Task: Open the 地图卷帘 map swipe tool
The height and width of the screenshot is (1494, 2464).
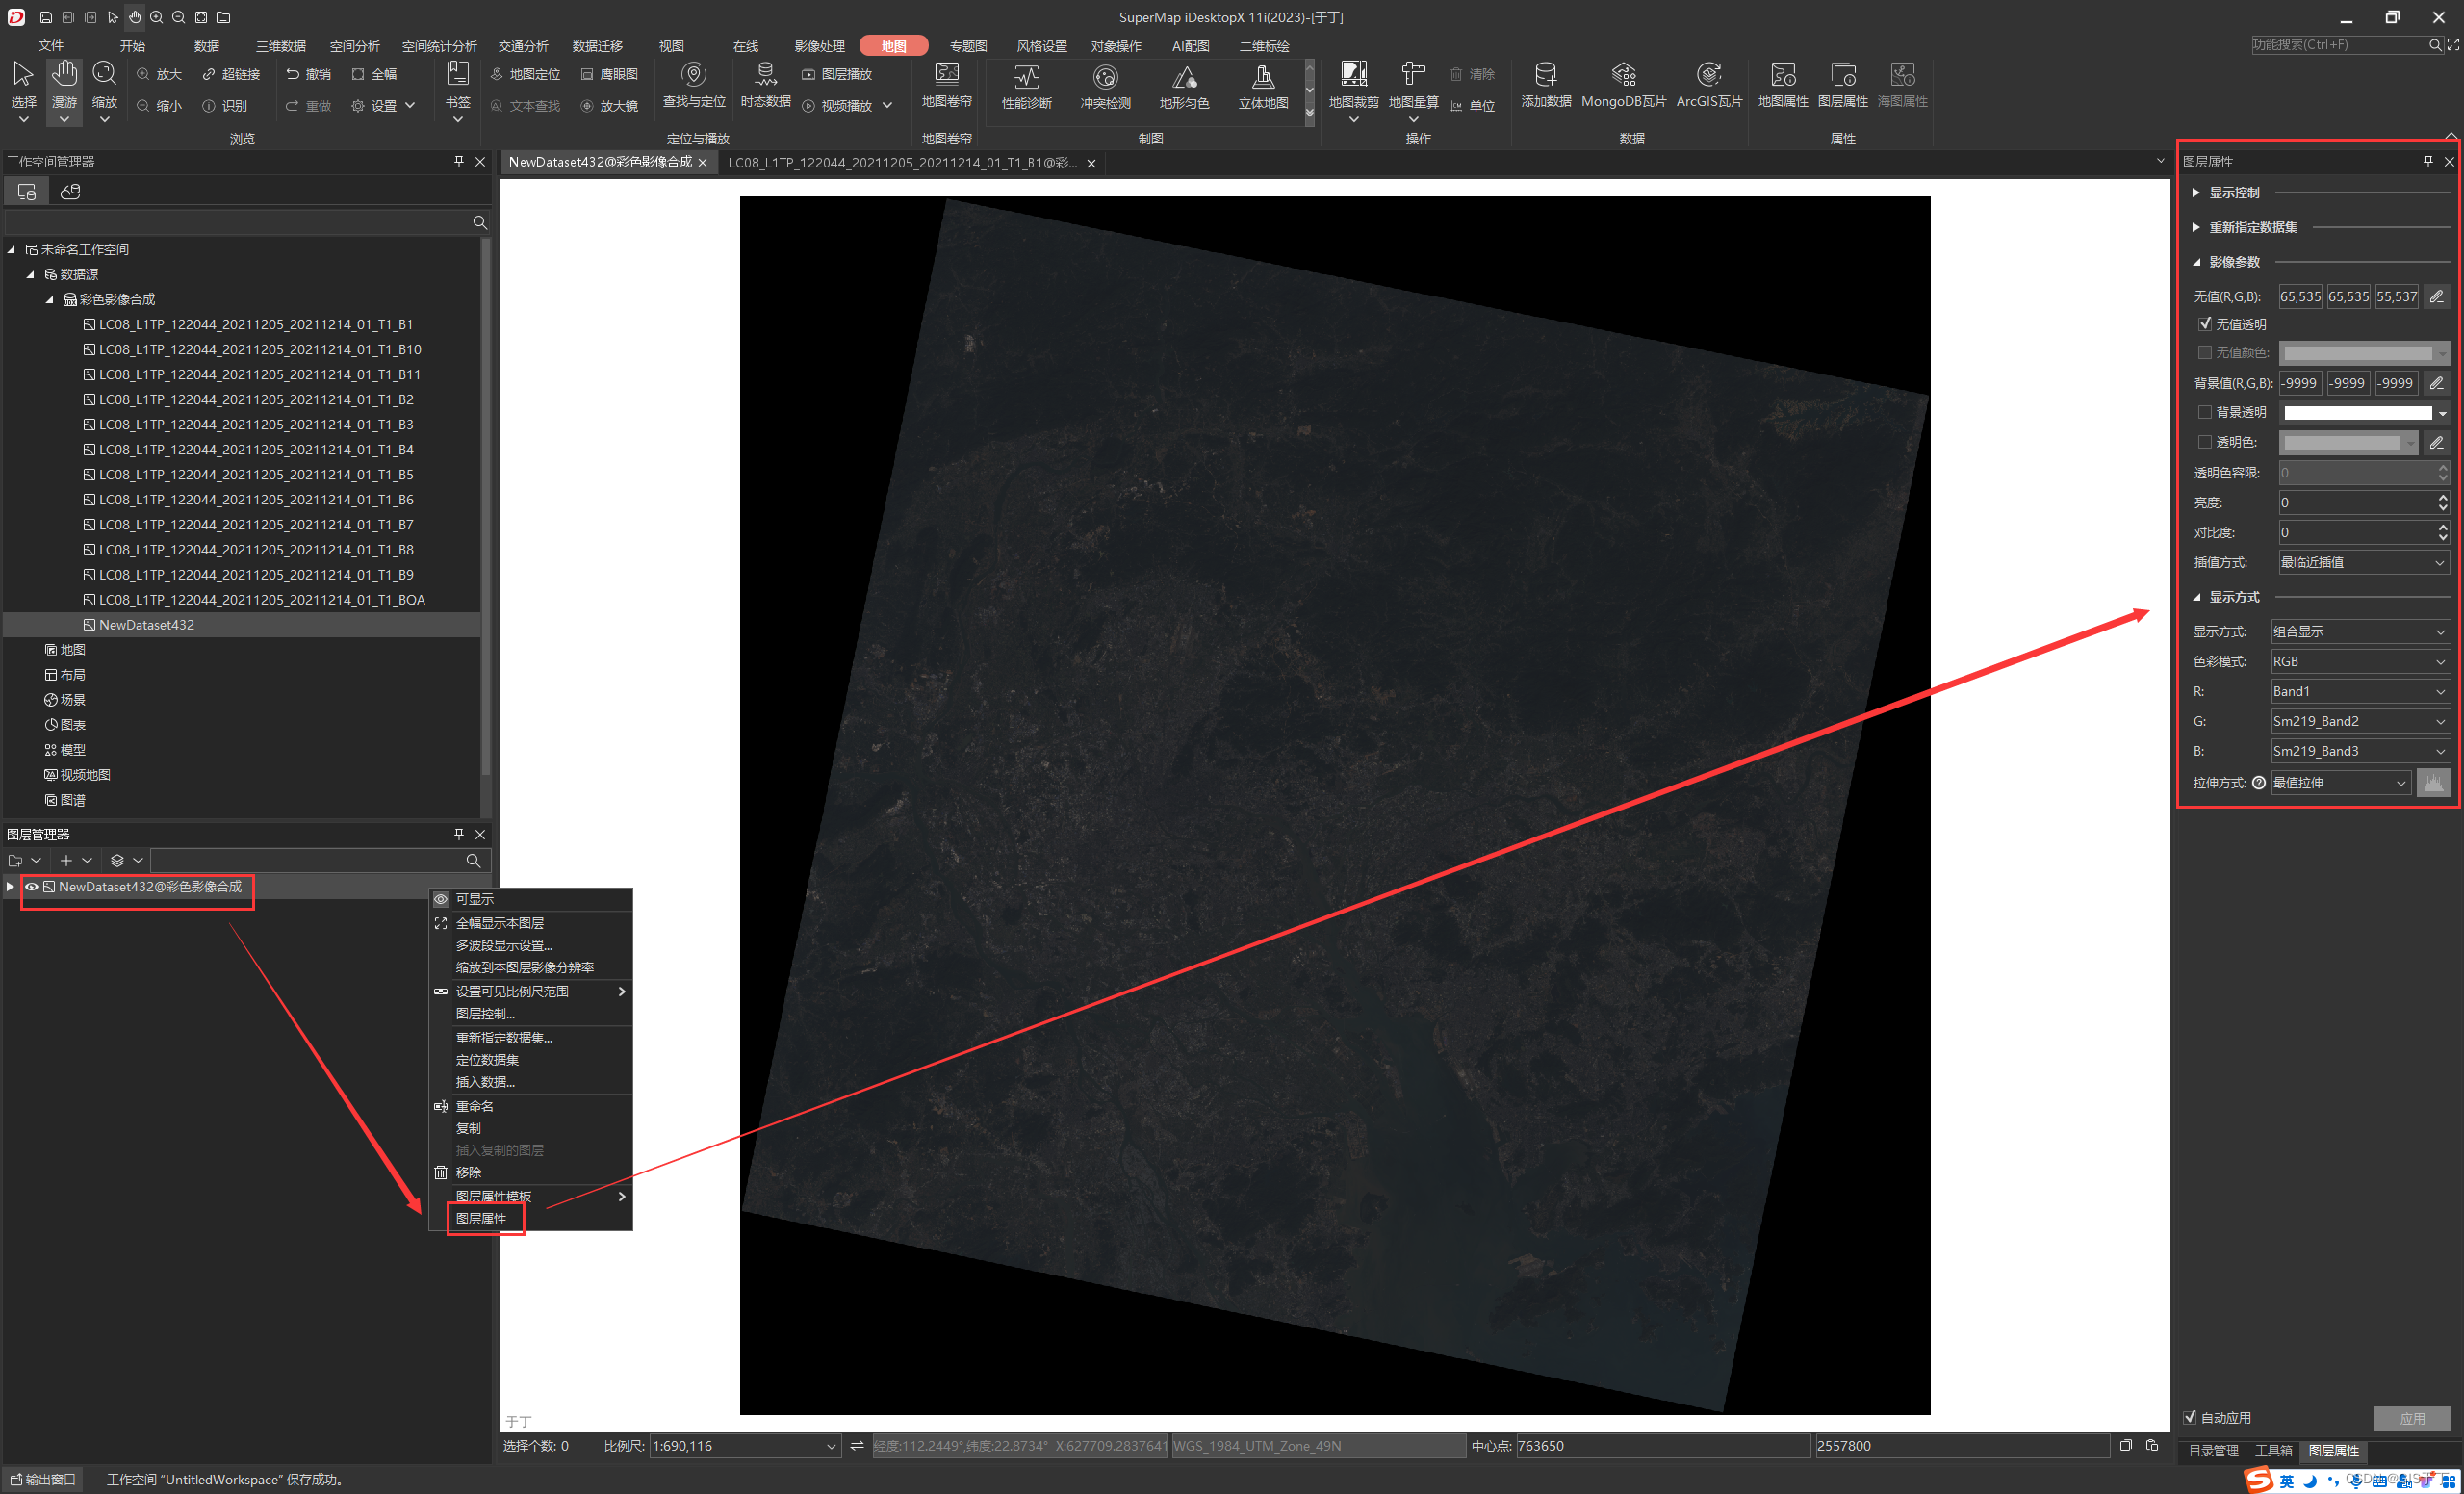Action: coord(946,76)
